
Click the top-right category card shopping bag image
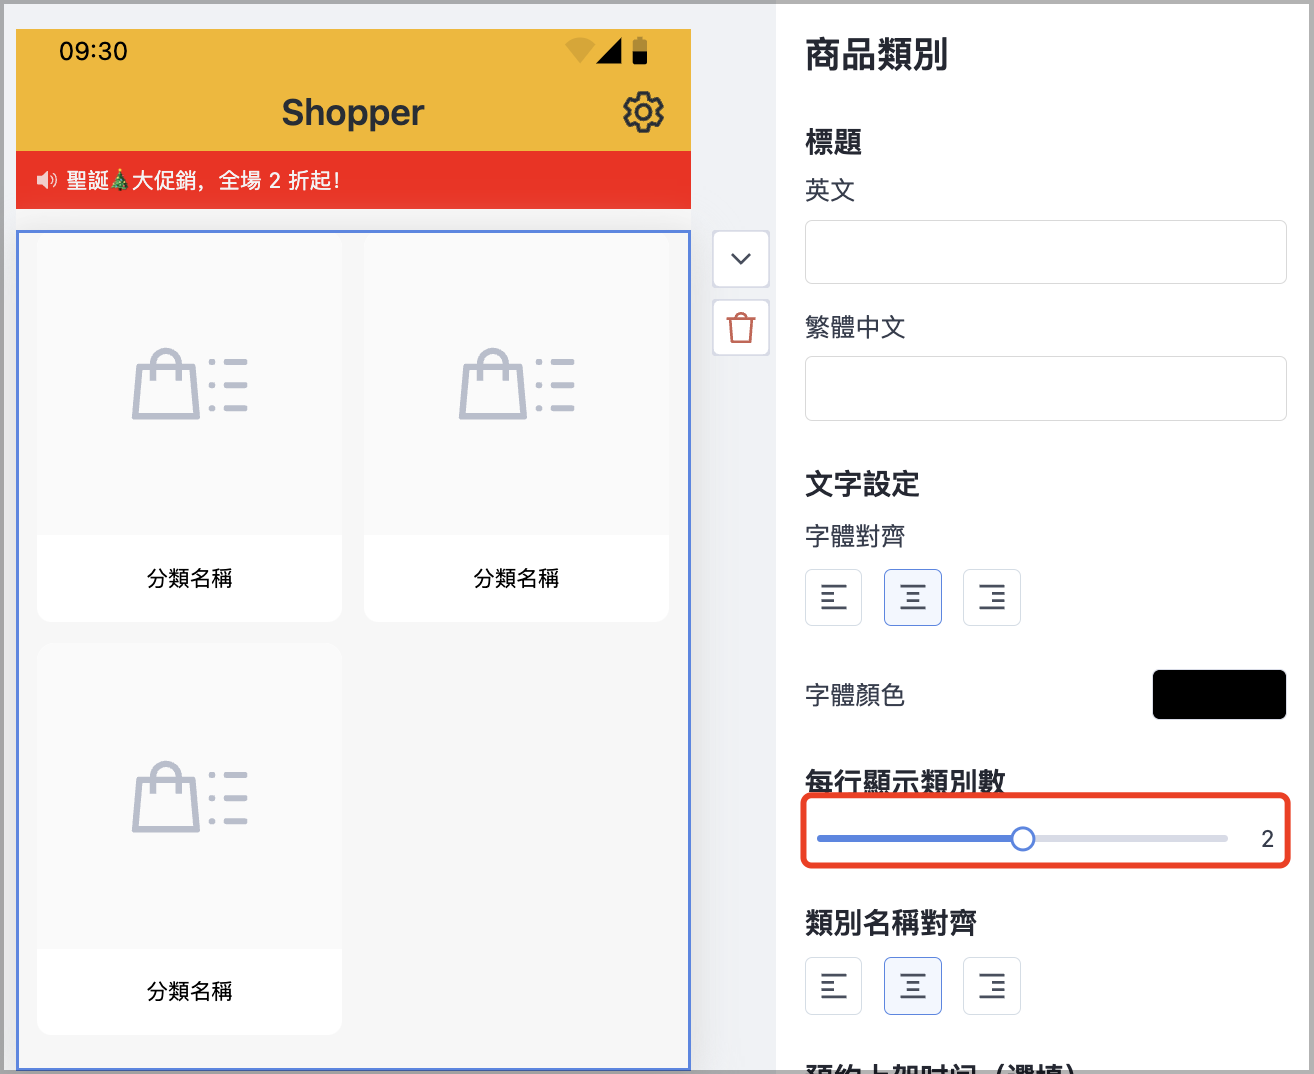516,384
